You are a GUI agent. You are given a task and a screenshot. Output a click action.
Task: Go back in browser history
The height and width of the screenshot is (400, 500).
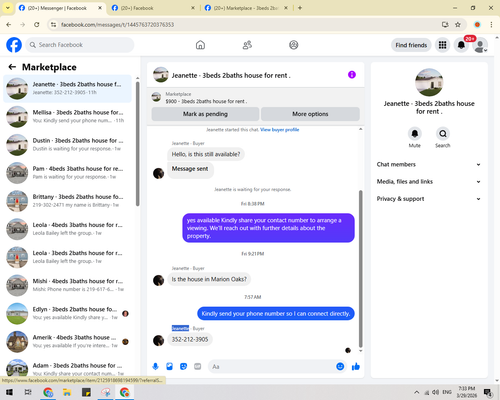[x=9, y=25]
